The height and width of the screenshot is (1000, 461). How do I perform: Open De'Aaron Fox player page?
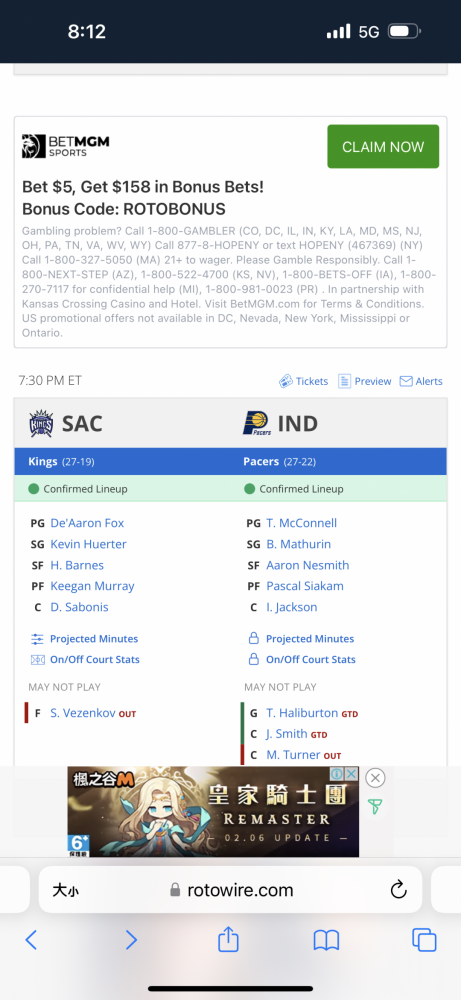[87, 523]
